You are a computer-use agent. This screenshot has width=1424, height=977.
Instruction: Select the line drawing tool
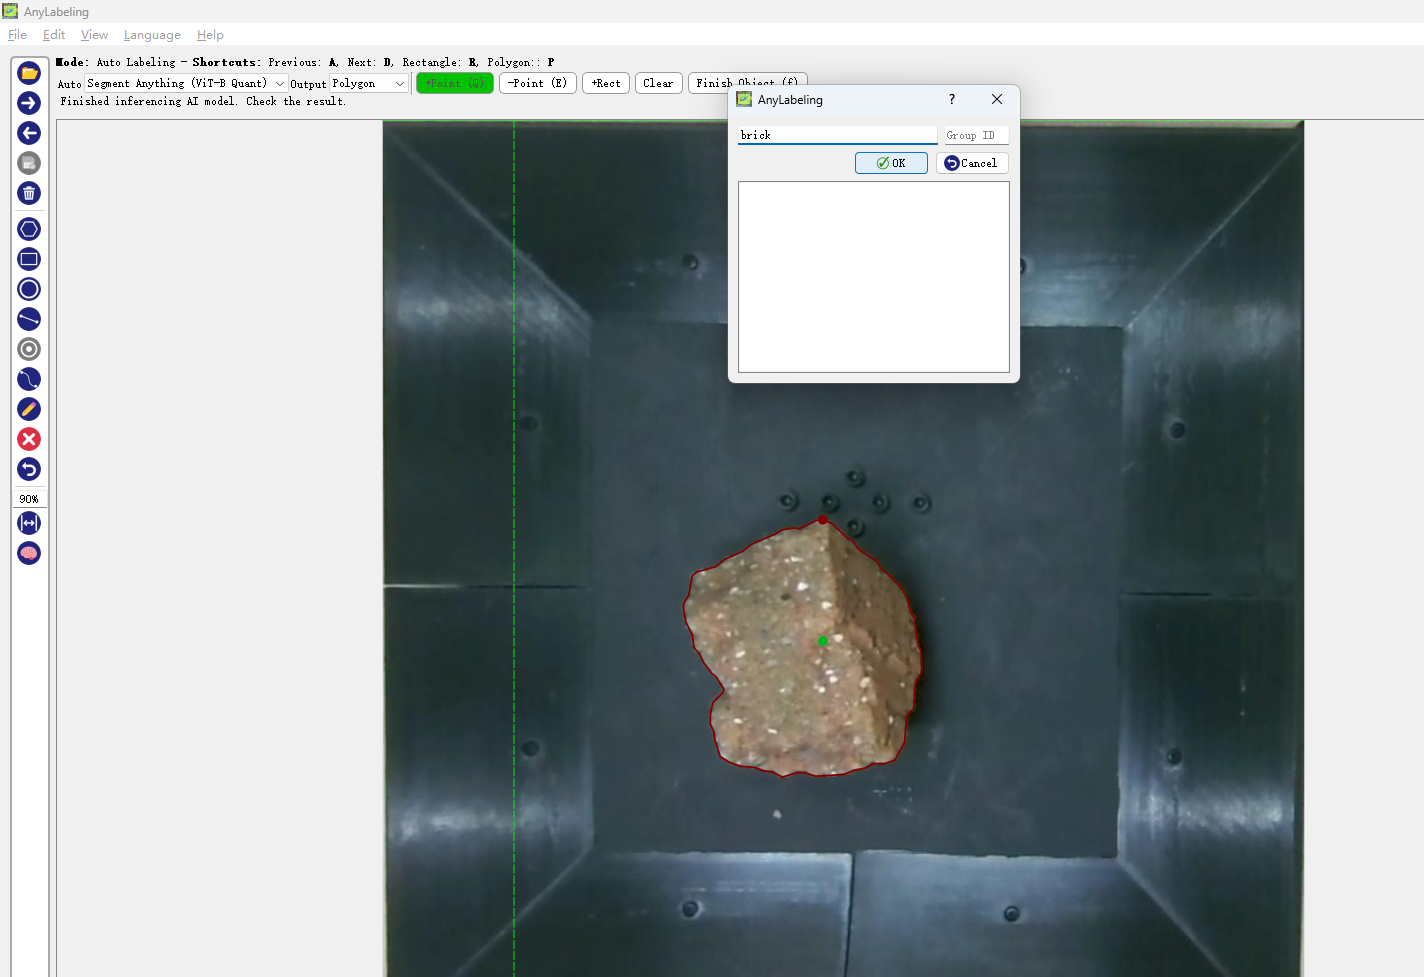pyautogui.click(x=29, y=319)
